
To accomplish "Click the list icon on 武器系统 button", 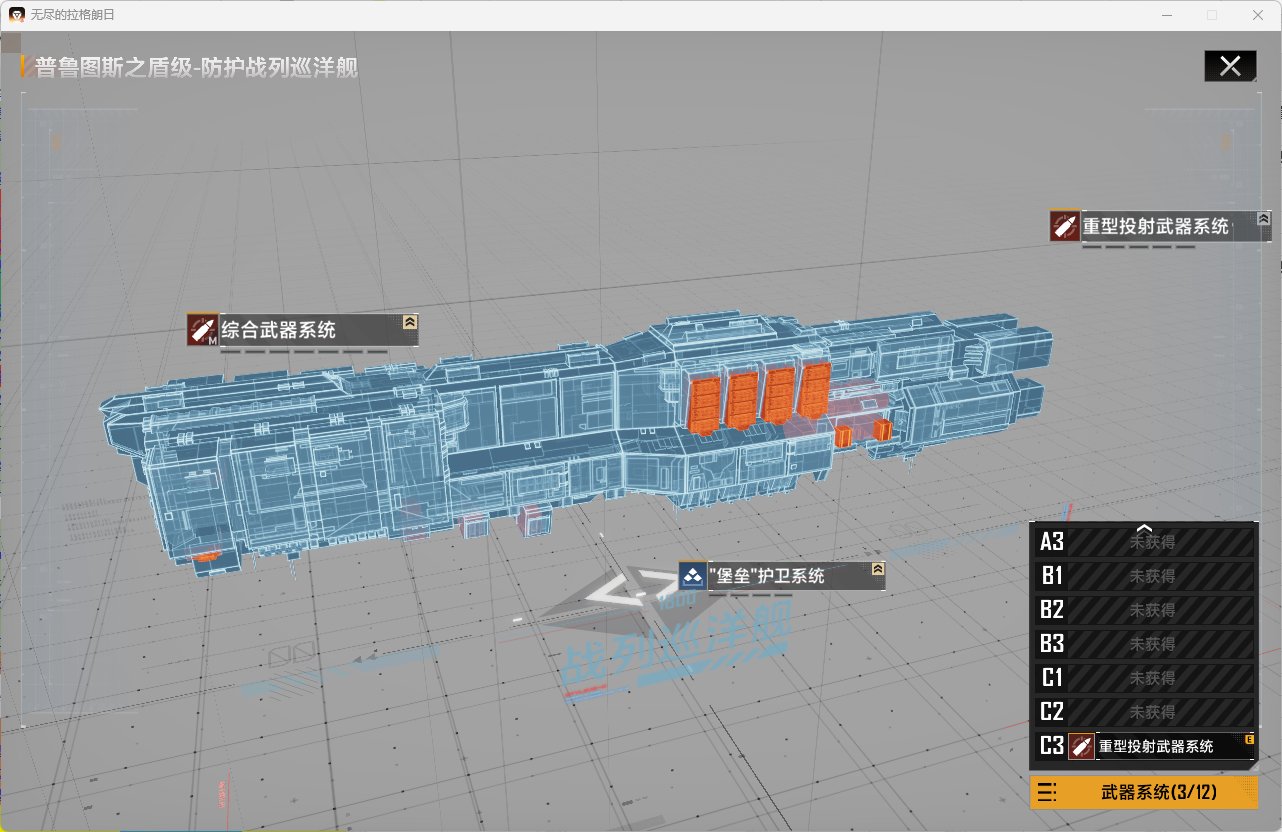I will point(1048,792).
